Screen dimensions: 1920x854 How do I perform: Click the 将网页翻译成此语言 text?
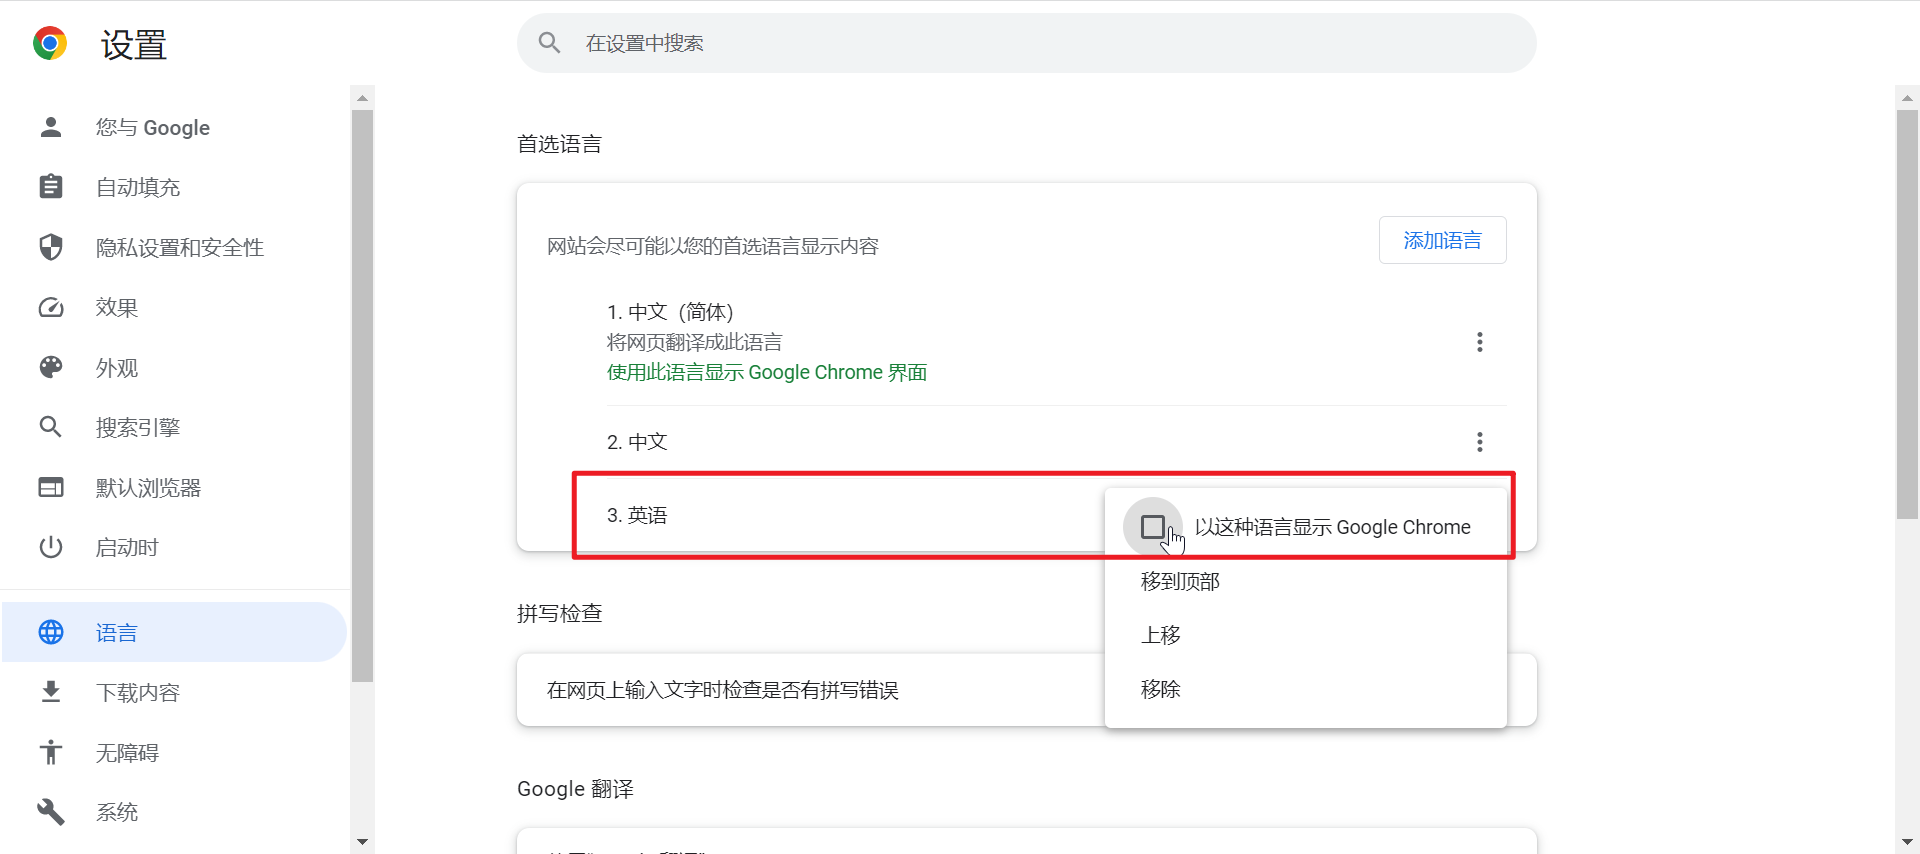[694, 342]
